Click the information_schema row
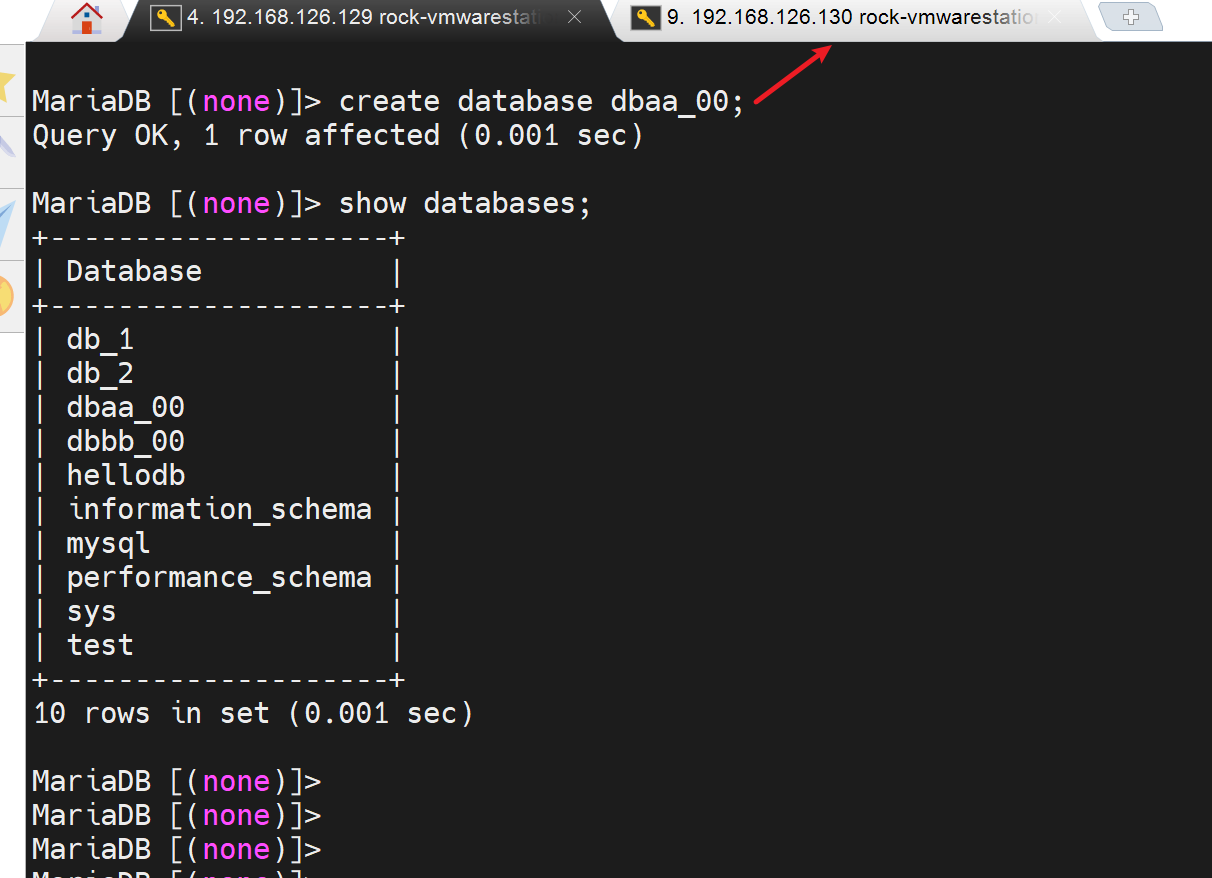 [x=219, y=510]
